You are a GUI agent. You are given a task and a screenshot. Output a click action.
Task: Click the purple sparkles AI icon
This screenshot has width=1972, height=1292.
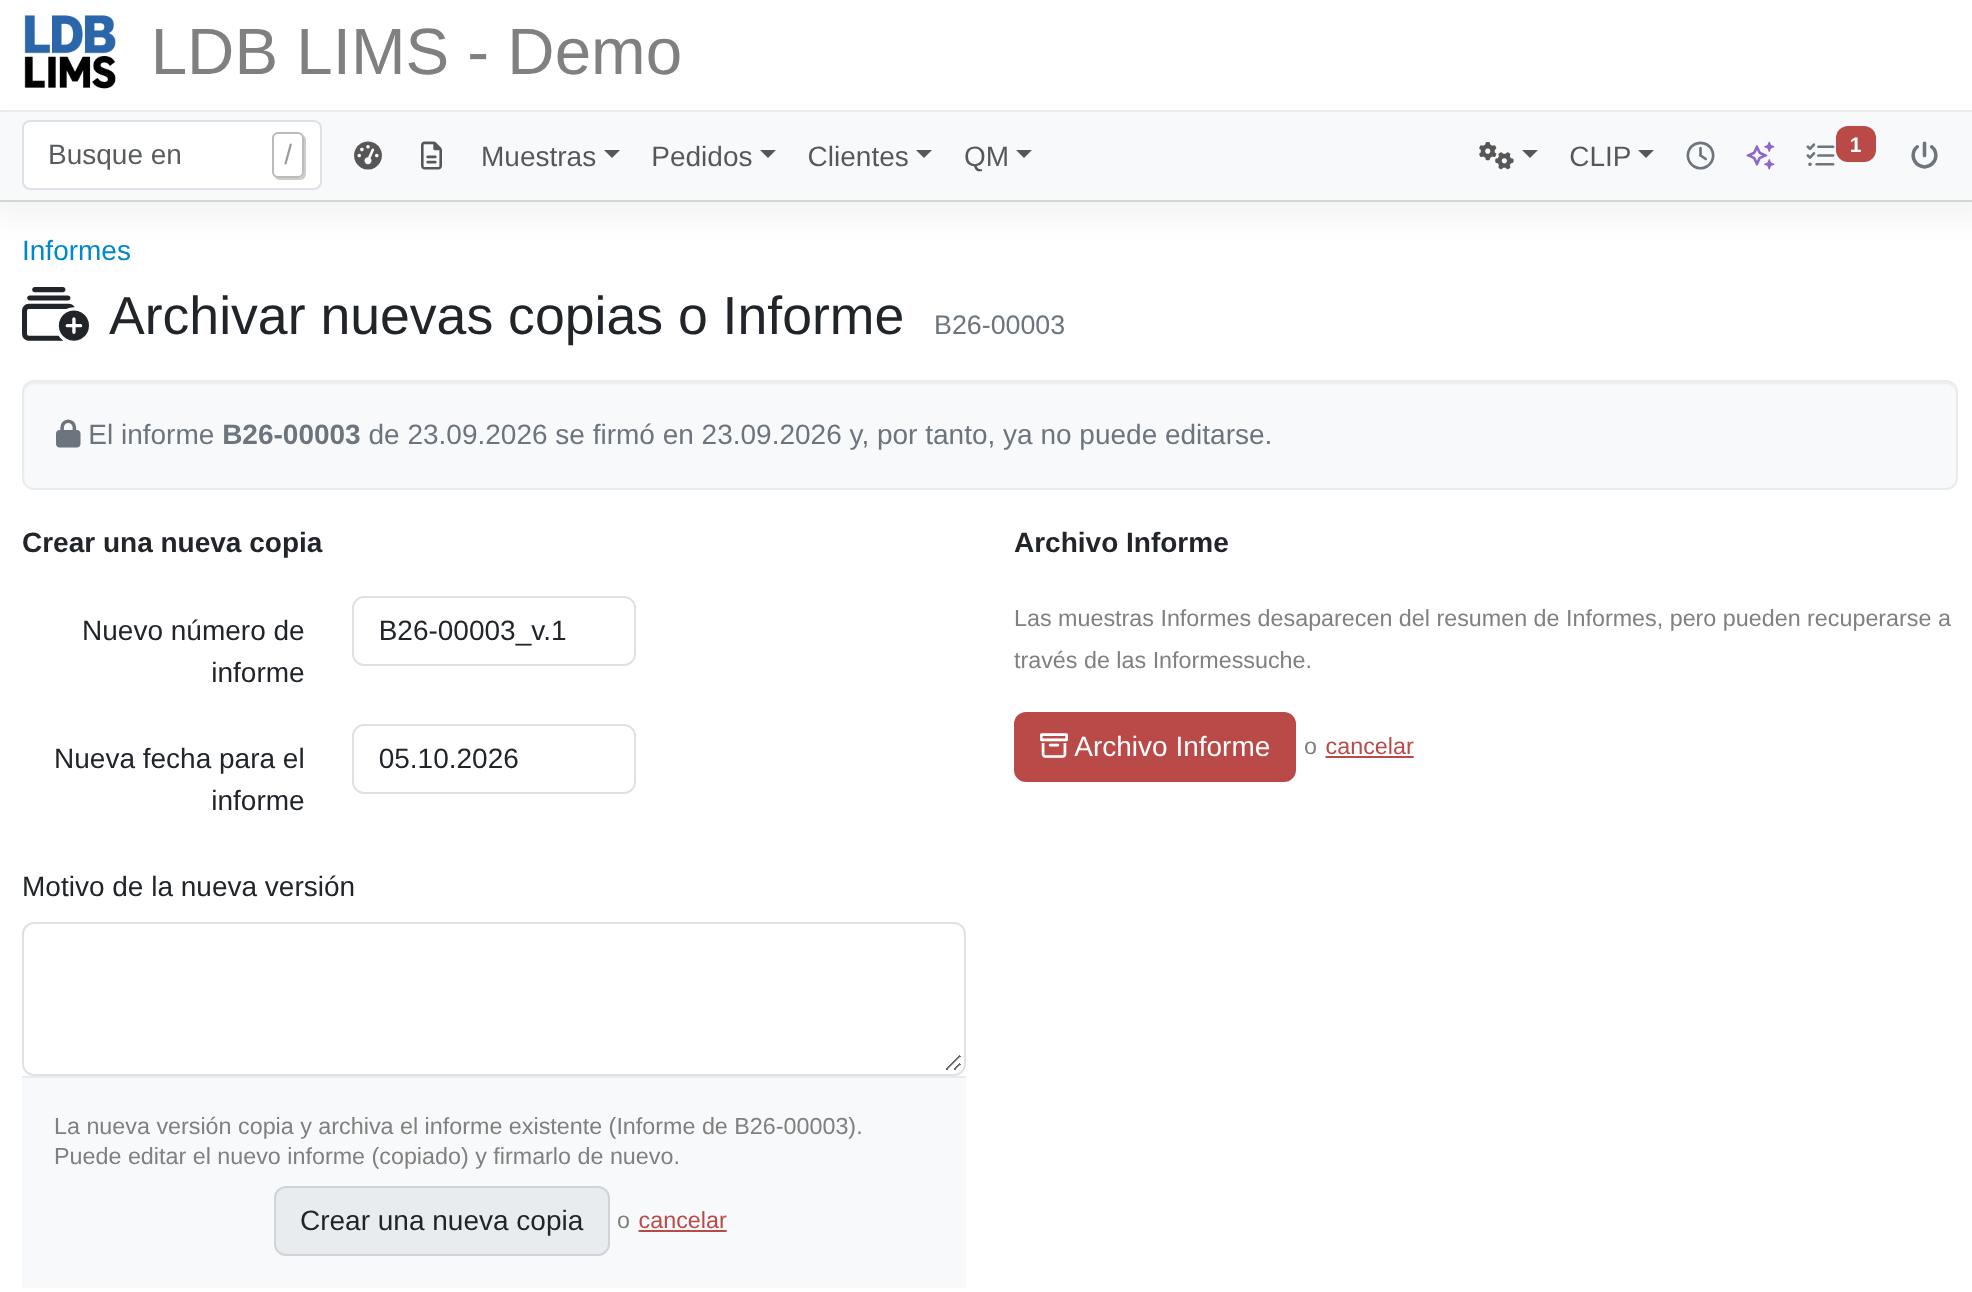(x=1761, y=156)
